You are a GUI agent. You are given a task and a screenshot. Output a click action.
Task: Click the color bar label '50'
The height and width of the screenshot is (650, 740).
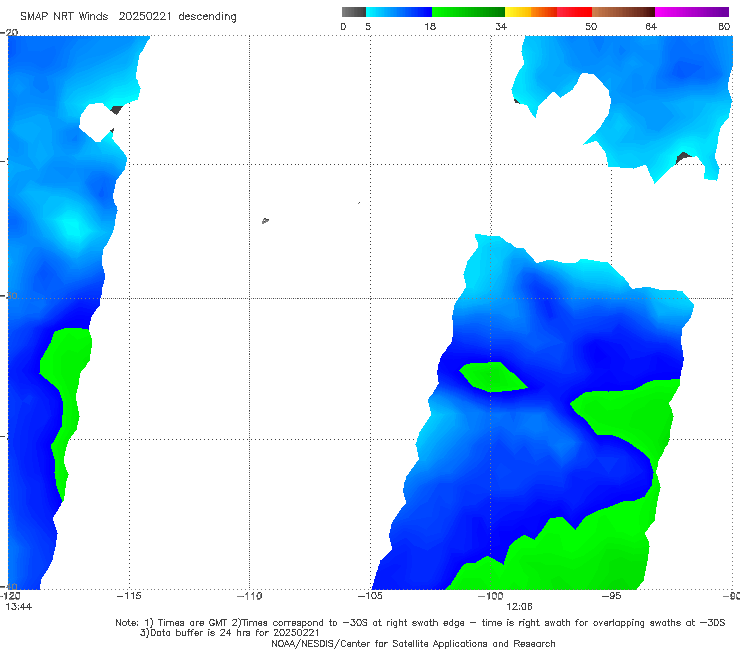pyautogui.click(x=591, y=27)
